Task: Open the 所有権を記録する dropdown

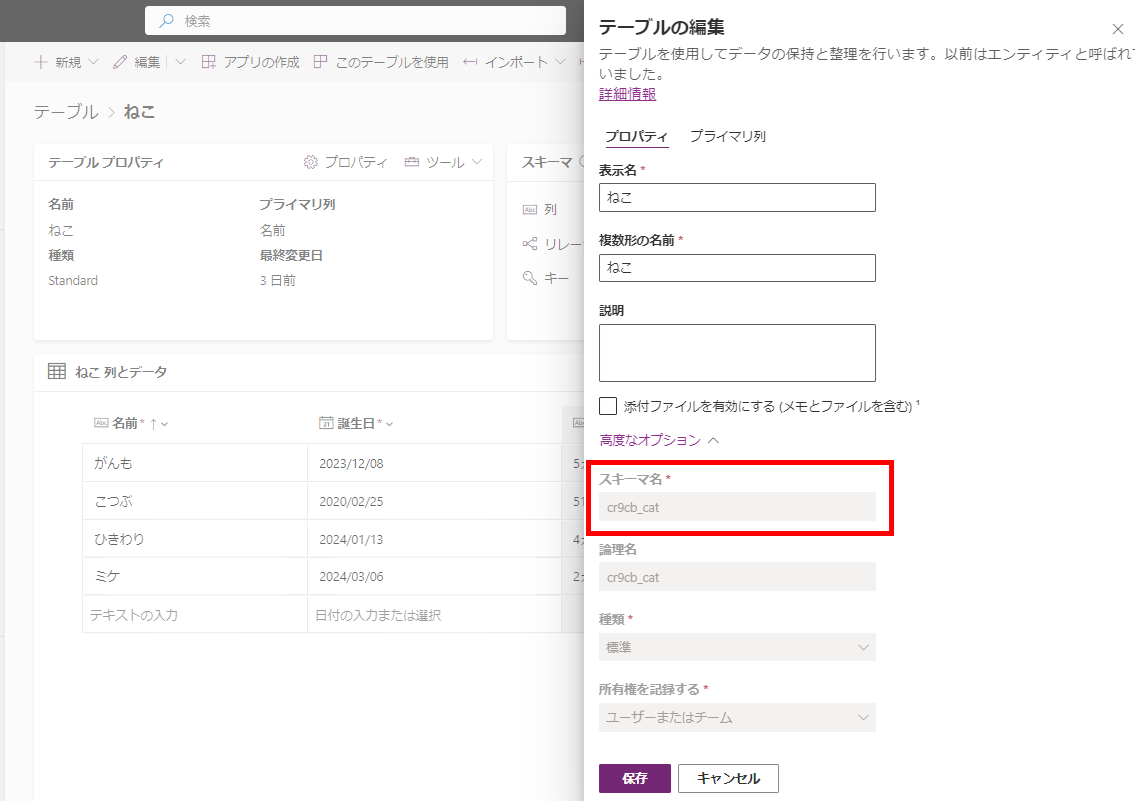Action: point(737,717)
